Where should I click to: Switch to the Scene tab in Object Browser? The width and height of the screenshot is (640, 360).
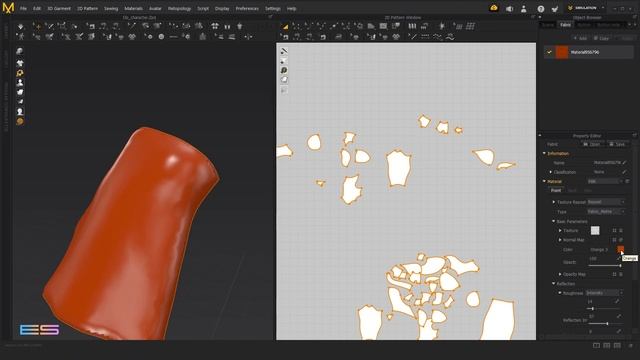pos(547,25)
